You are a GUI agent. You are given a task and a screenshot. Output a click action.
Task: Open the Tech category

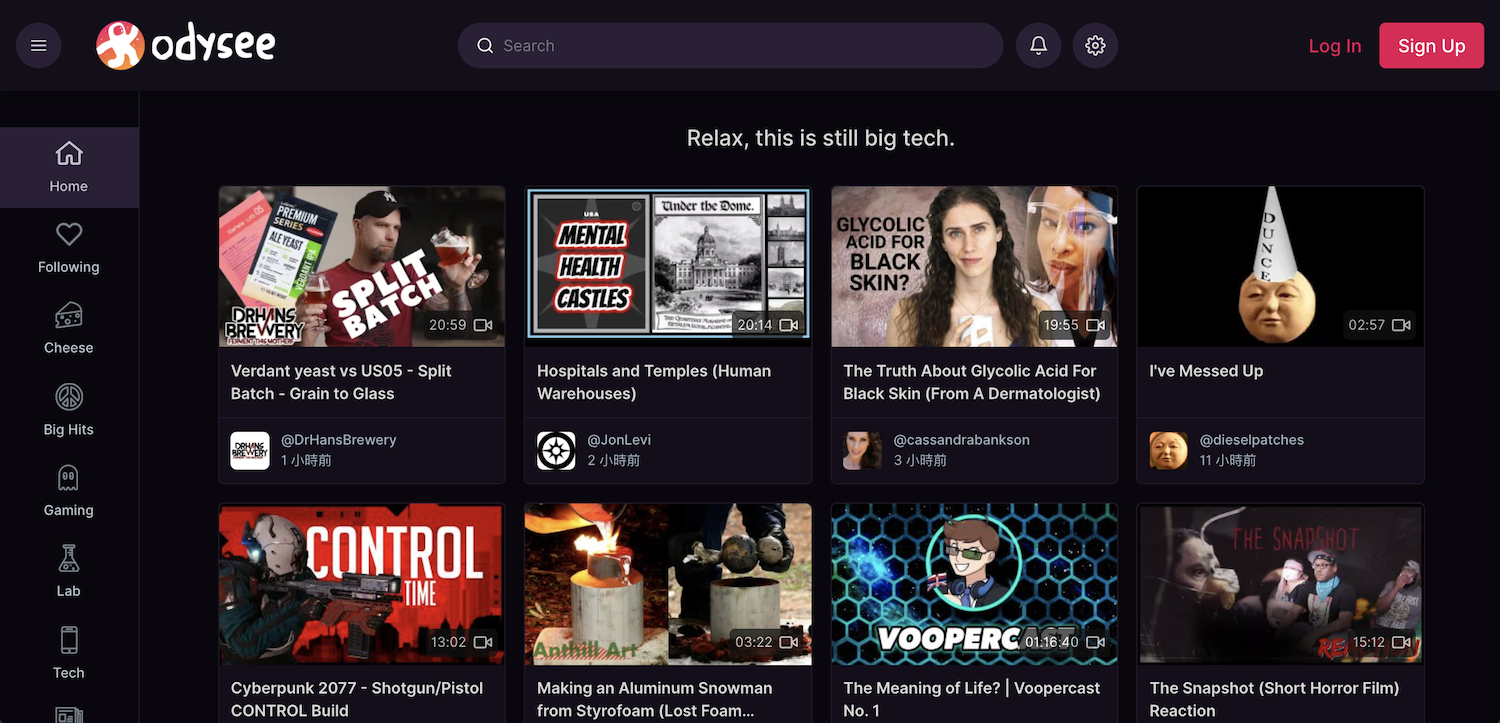69,654
